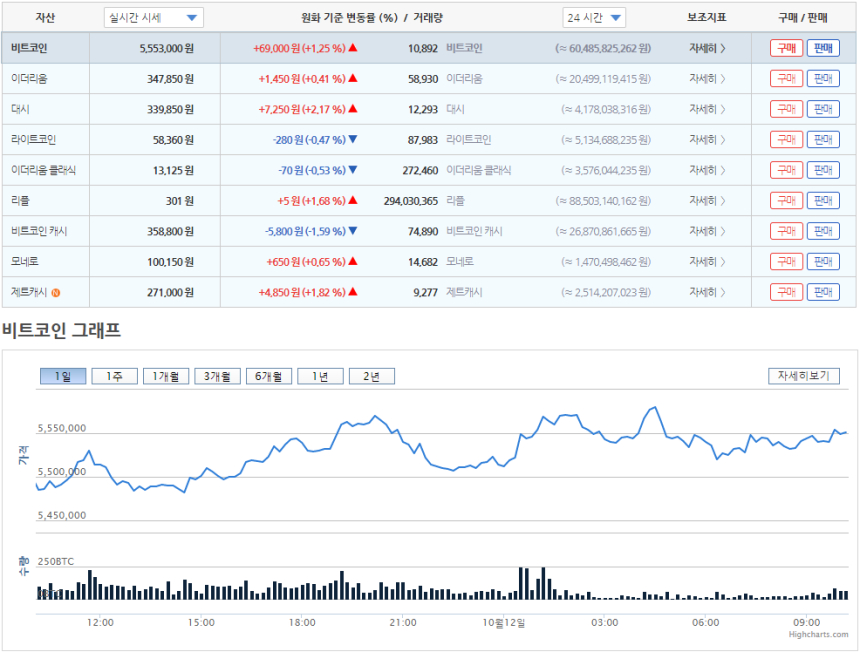
Task: Click 판매 button for 라이트코인 row
Action: pos(823,140)
